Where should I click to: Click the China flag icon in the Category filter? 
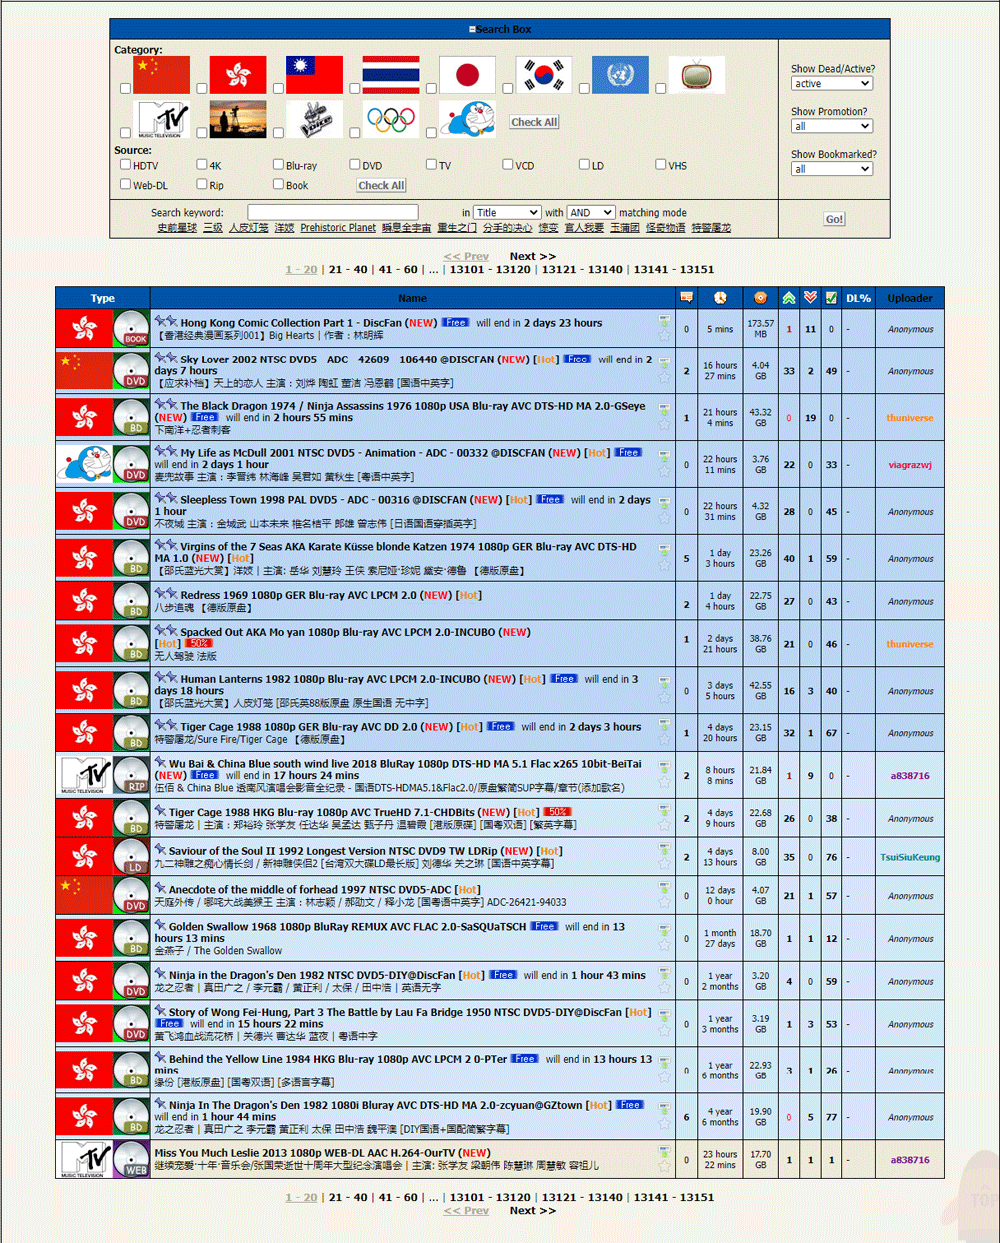(x=161, y=75)
